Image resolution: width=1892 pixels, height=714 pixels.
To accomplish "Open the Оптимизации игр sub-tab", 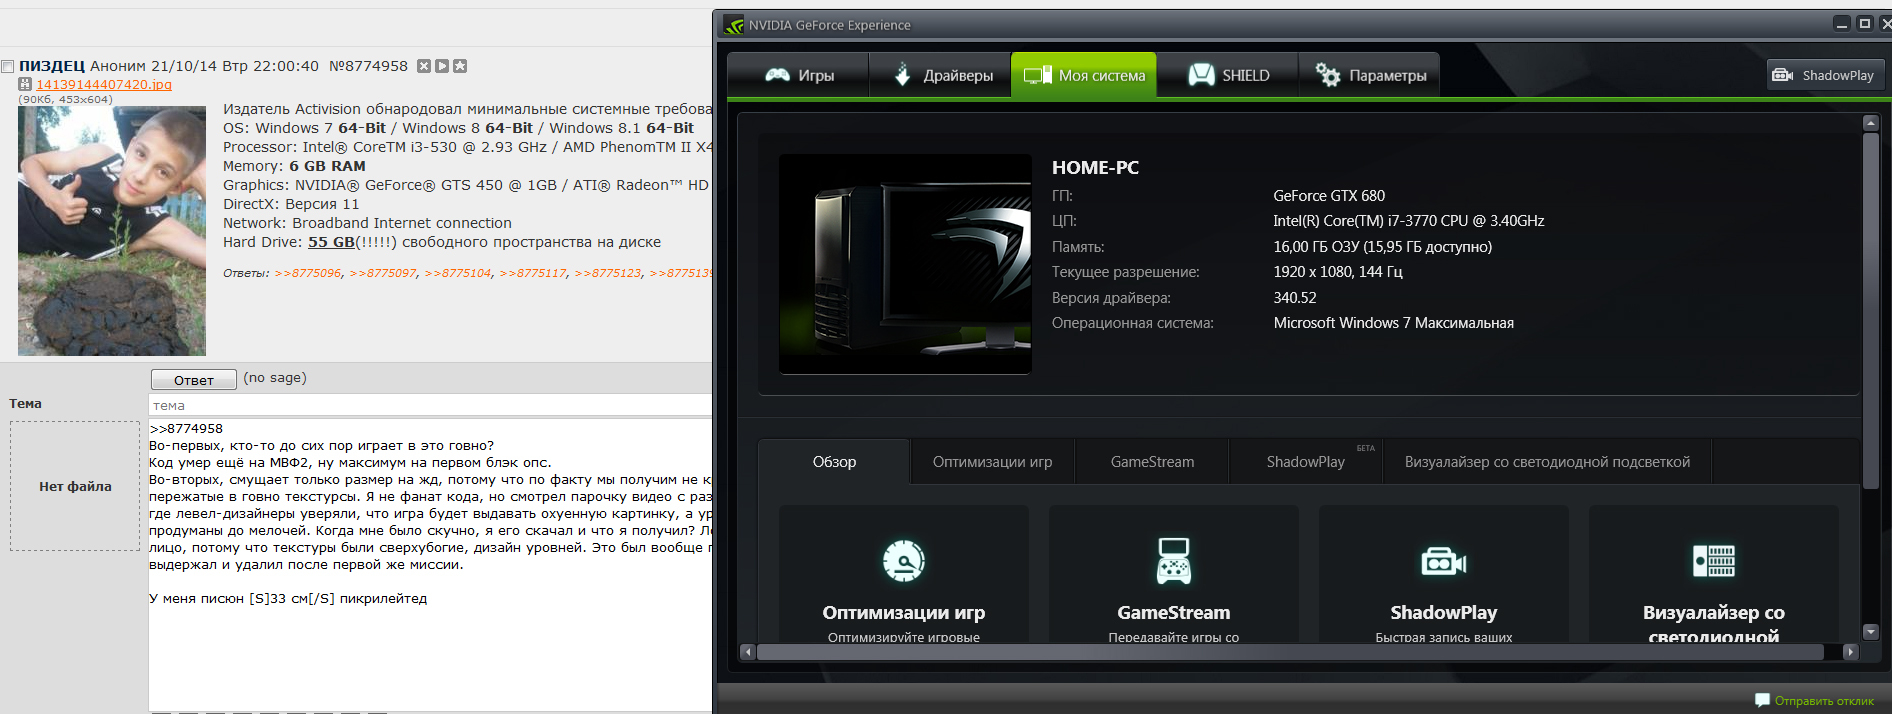I will [x=992, y=462].
